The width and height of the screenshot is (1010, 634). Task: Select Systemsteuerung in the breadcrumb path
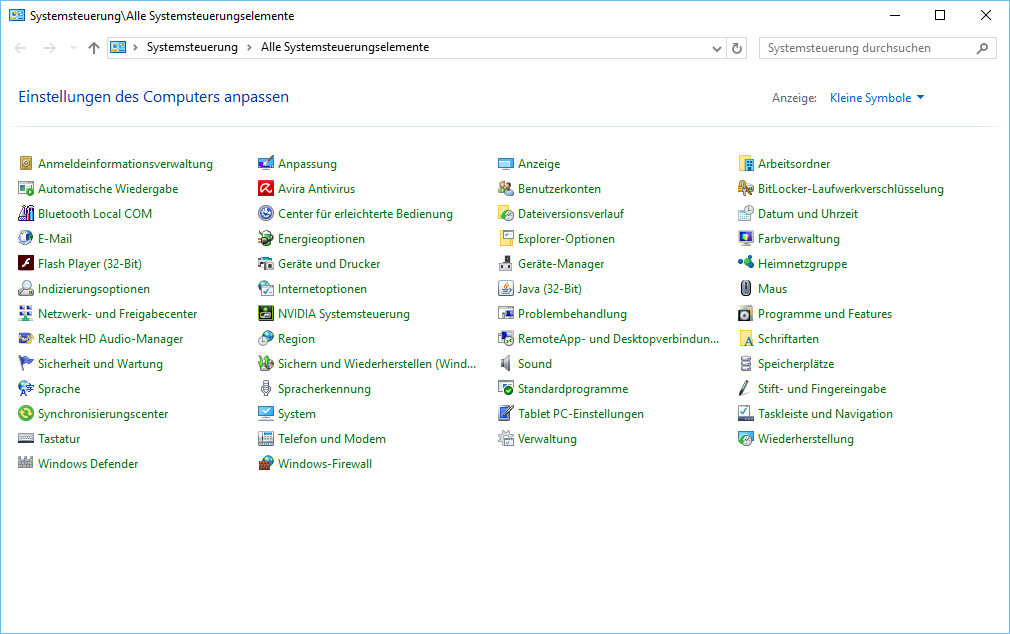point(192,48)
